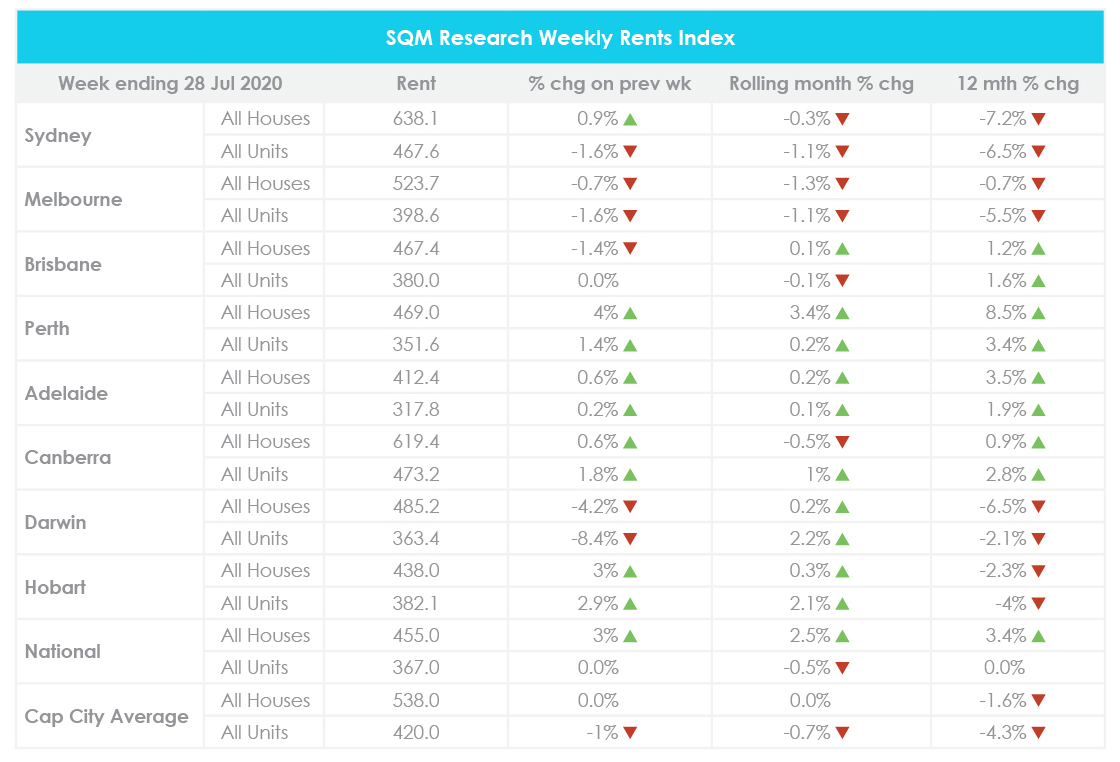Viewport: 1120px width, 762px height.
Task: Click Darwin All Units rent 363.4
Action: (x=416, y=538)
